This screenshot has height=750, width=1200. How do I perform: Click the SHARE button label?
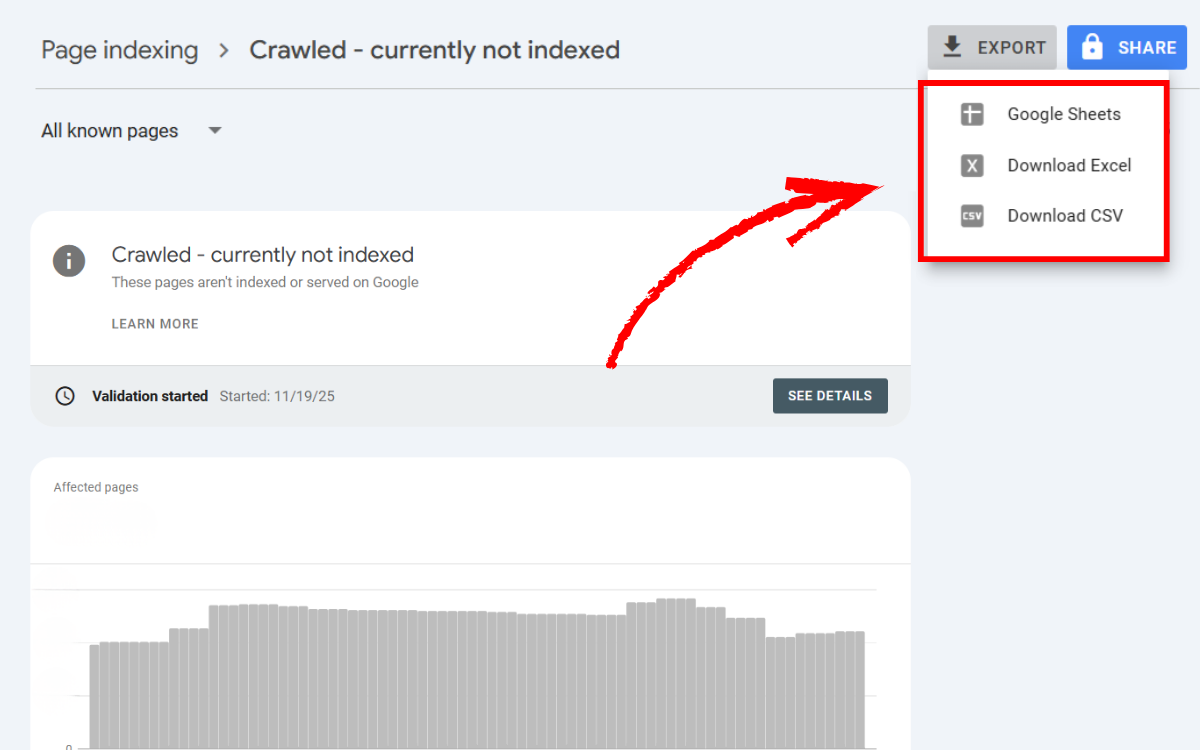pyautogui.click(x=1147, y=47)
